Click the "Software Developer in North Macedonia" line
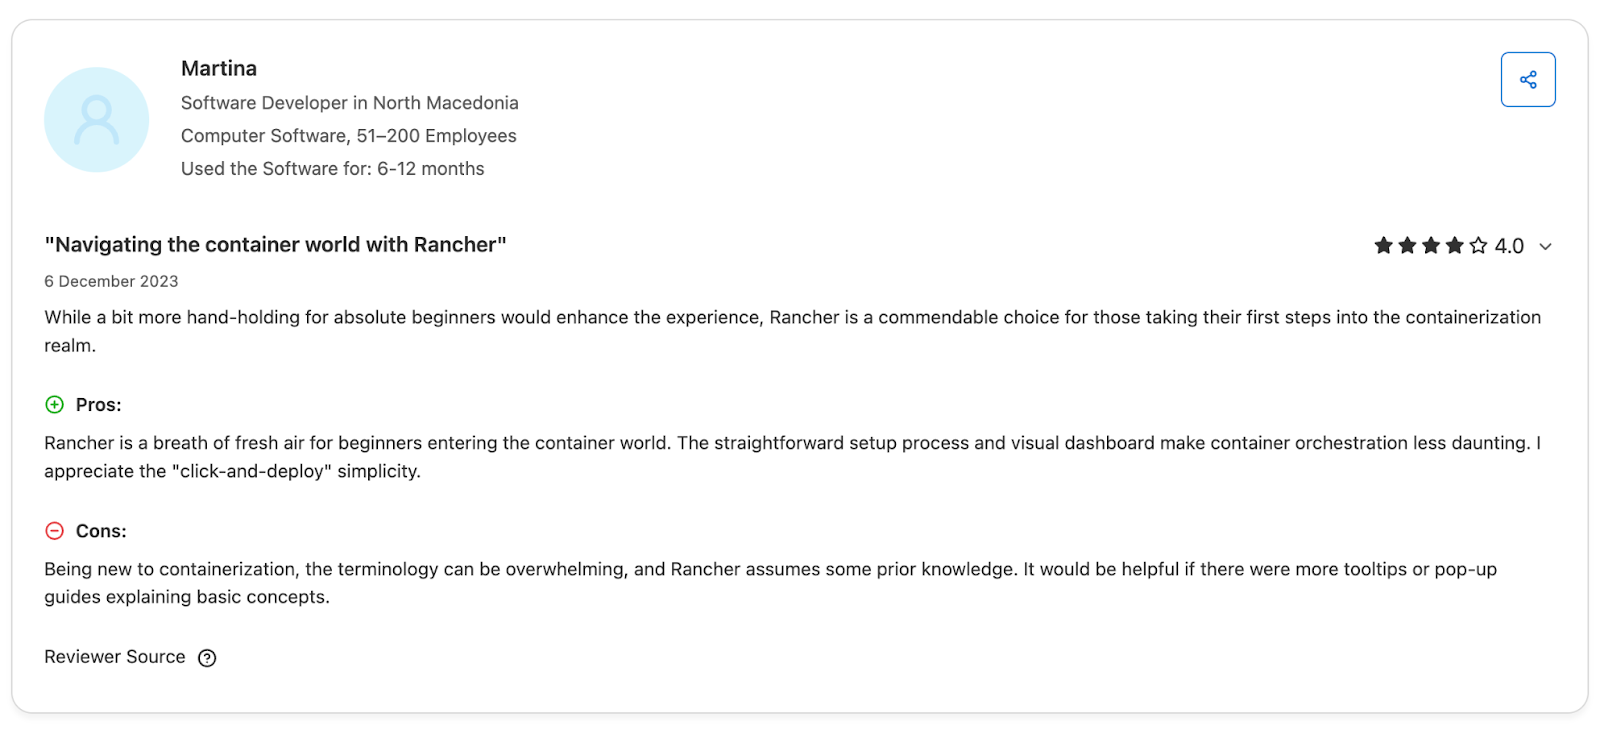The image size is (1600, 734). point(350,103)
